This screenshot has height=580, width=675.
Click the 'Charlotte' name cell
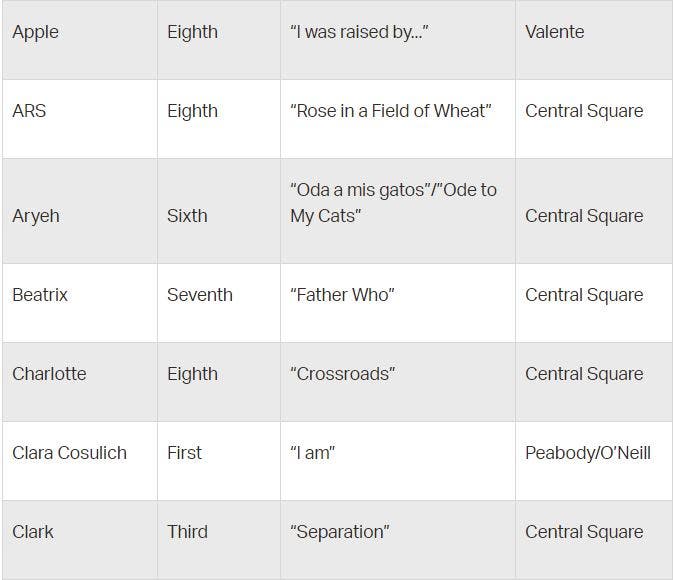(x=49, y=374)
